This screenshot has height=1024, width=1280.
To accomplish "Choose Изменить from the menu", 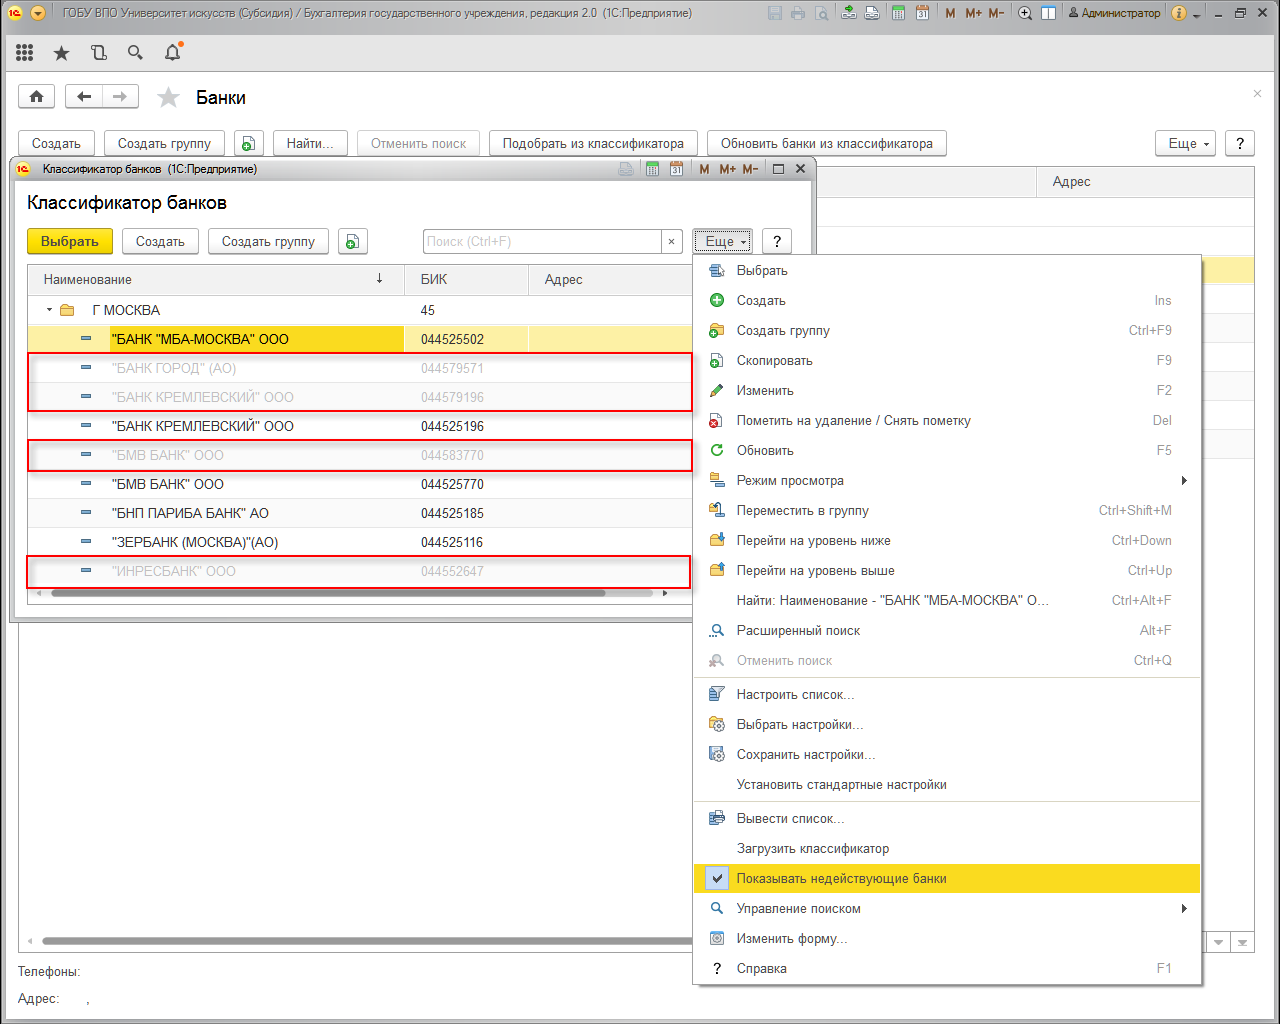I will [x=947, y=390].
